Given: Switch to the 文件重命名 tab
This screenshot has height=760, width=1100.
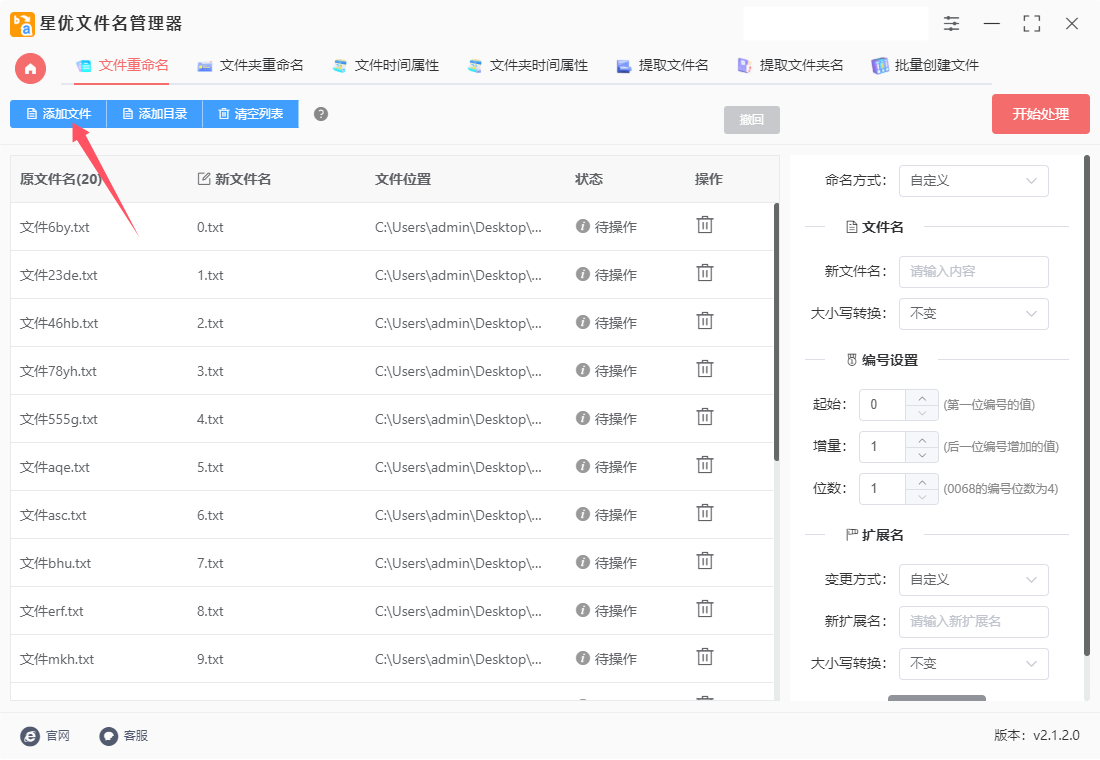Looking at the screenshot, I should pos(122,66).
